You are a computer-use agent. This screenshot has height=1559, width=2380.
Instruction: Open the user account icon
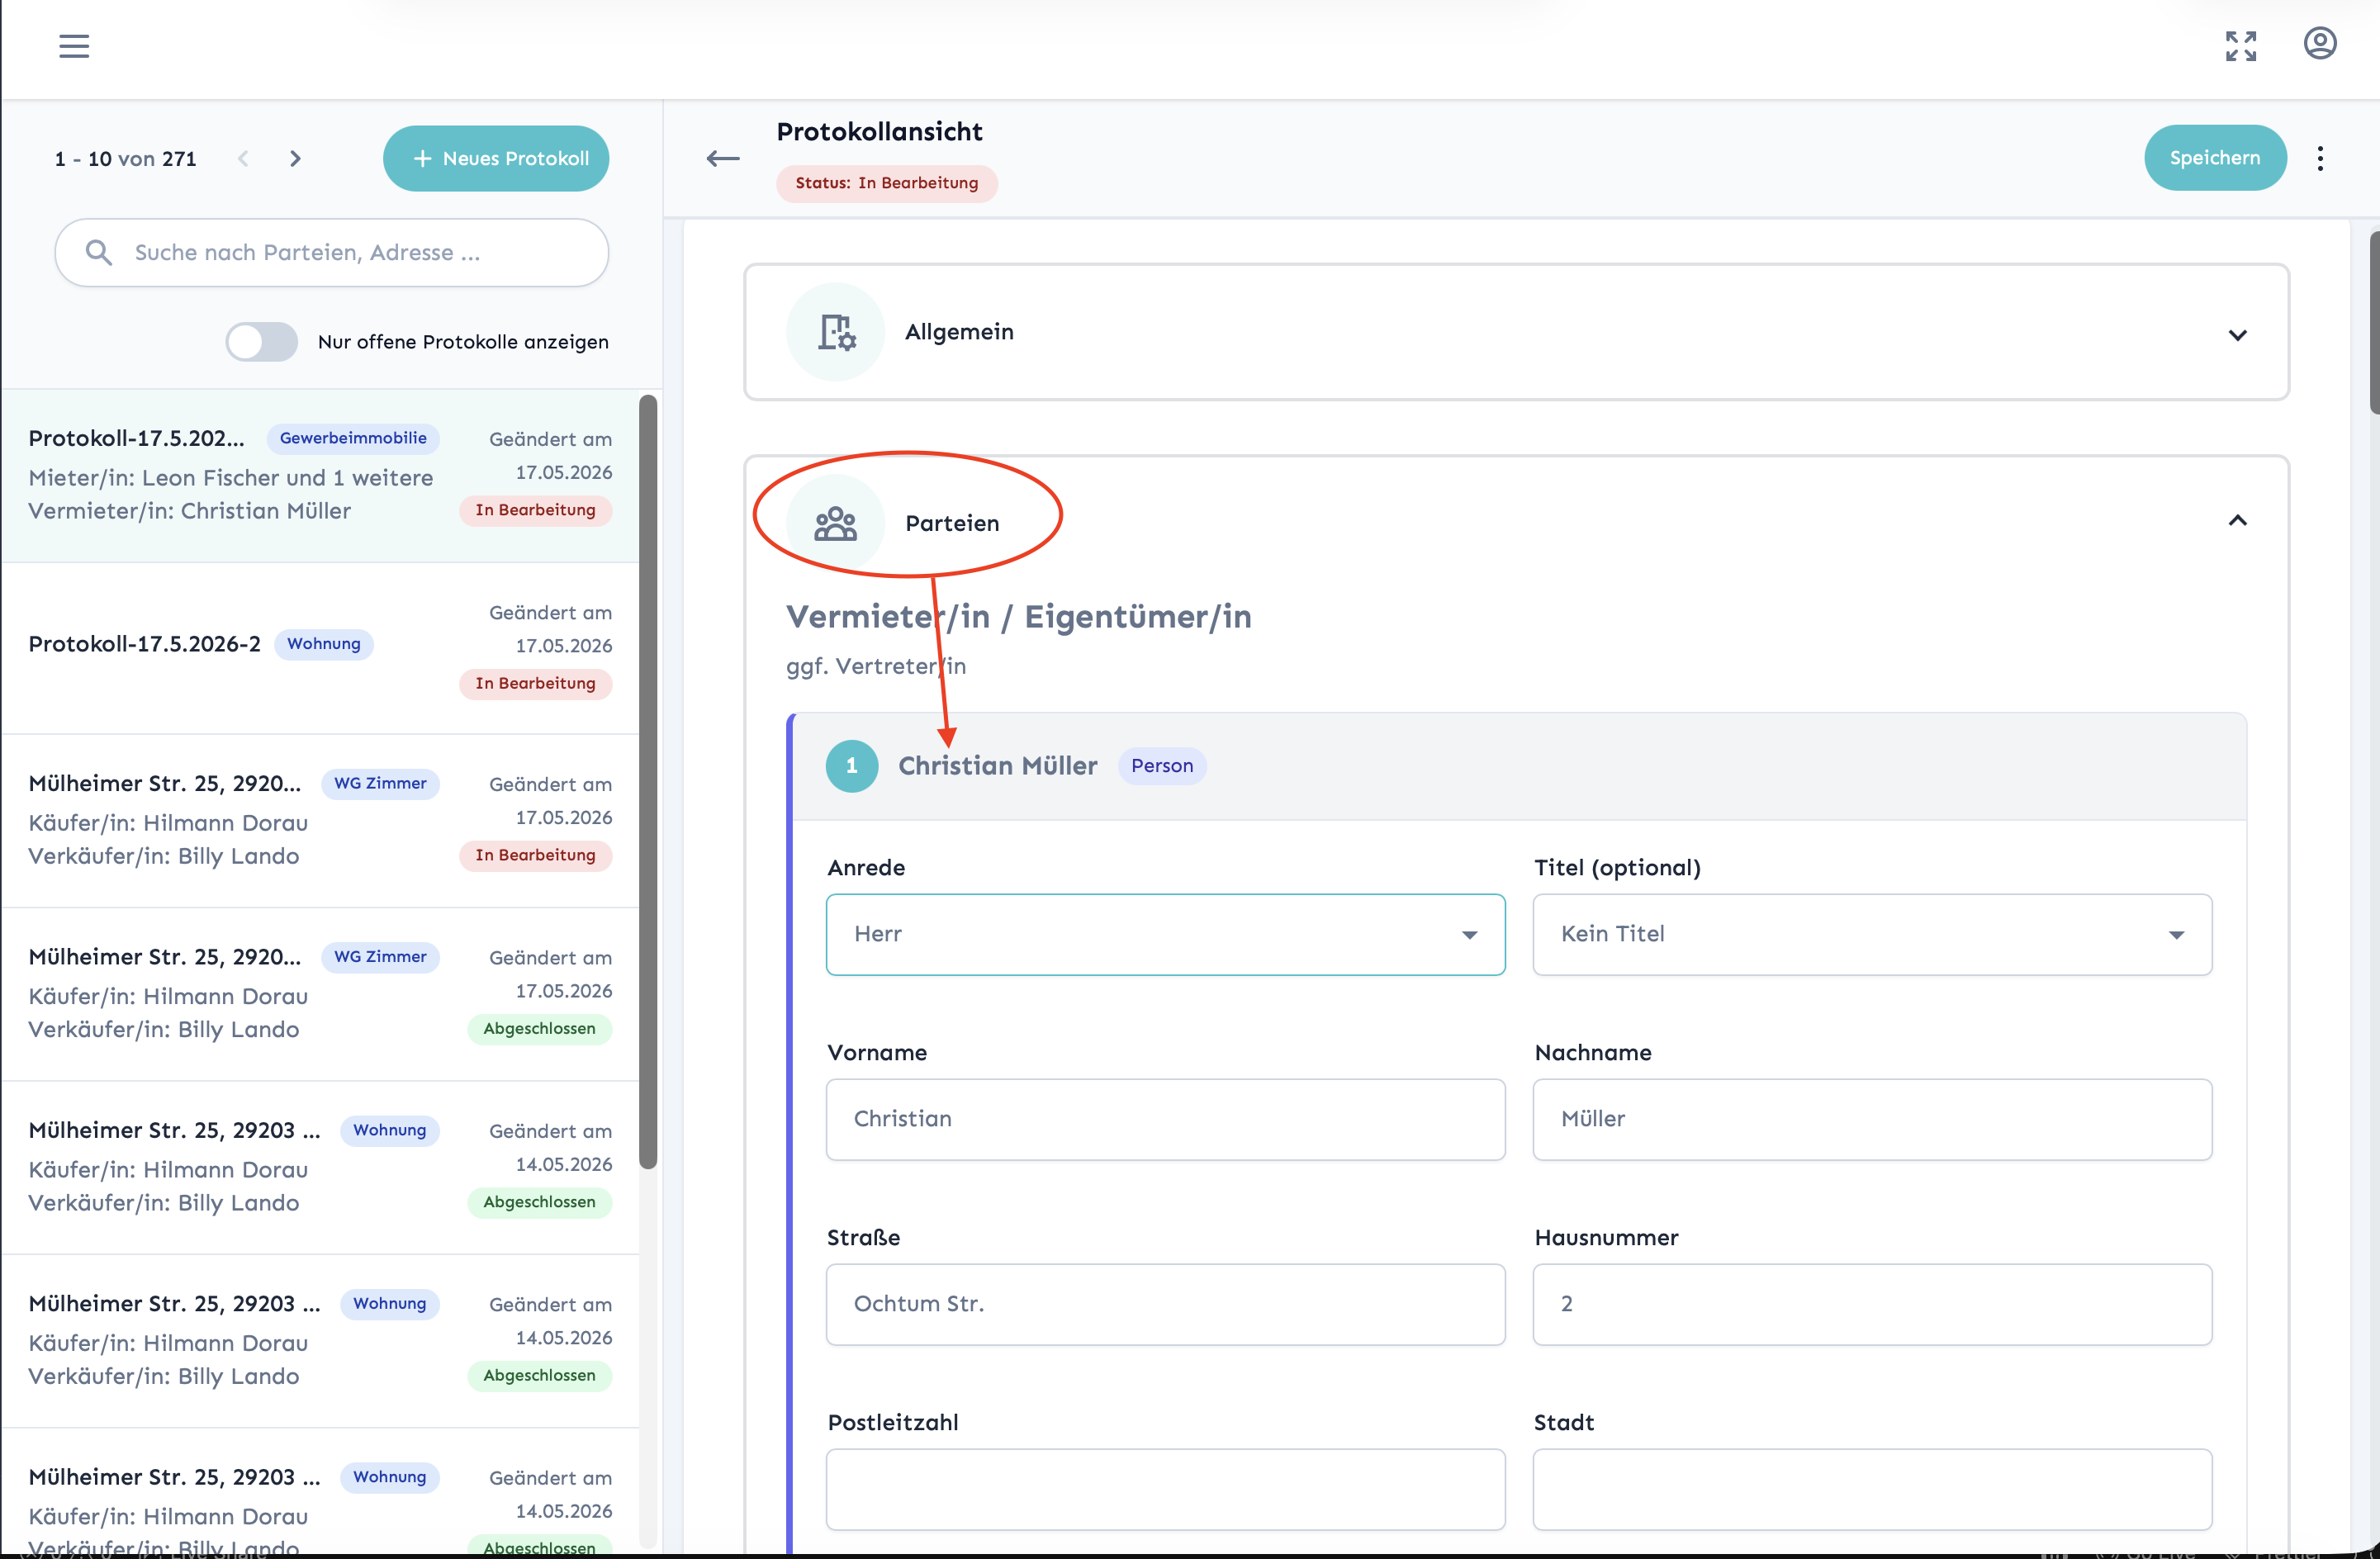(2320, 44)
